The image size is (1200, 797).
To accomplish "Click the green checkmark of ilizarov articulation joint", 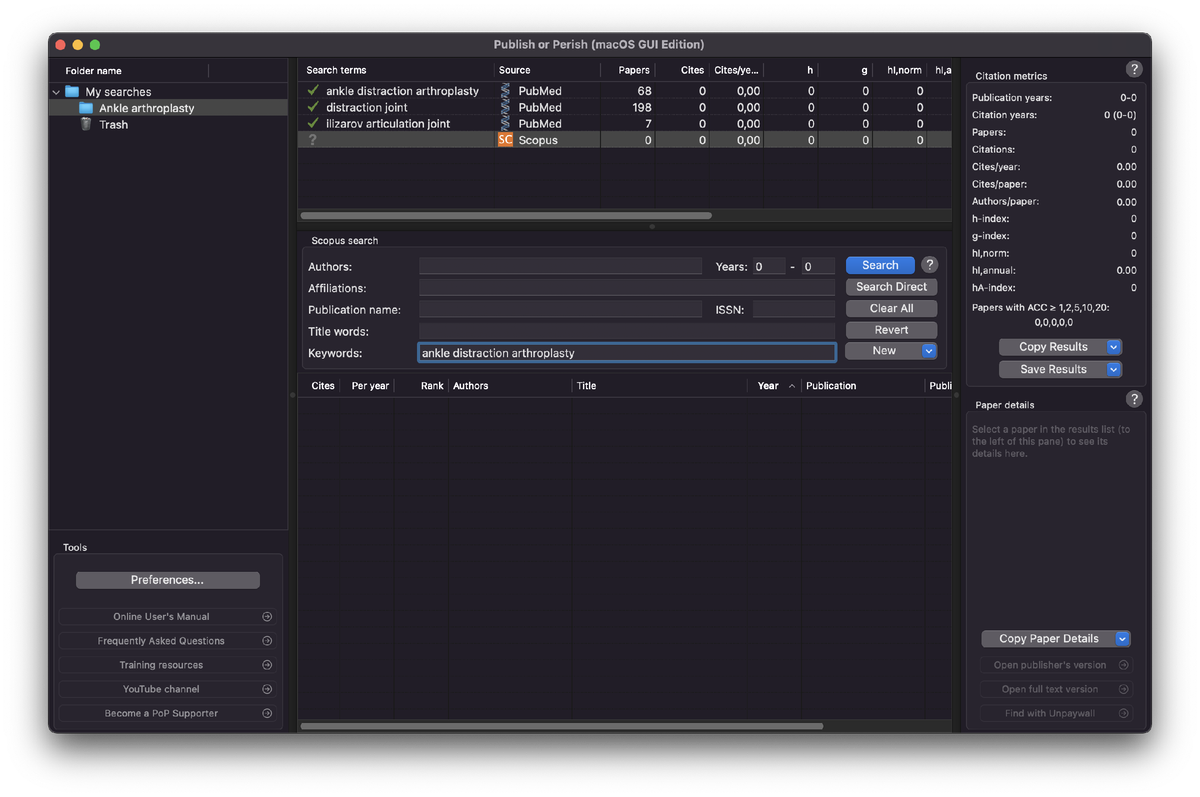I will [x=313, y=124].
